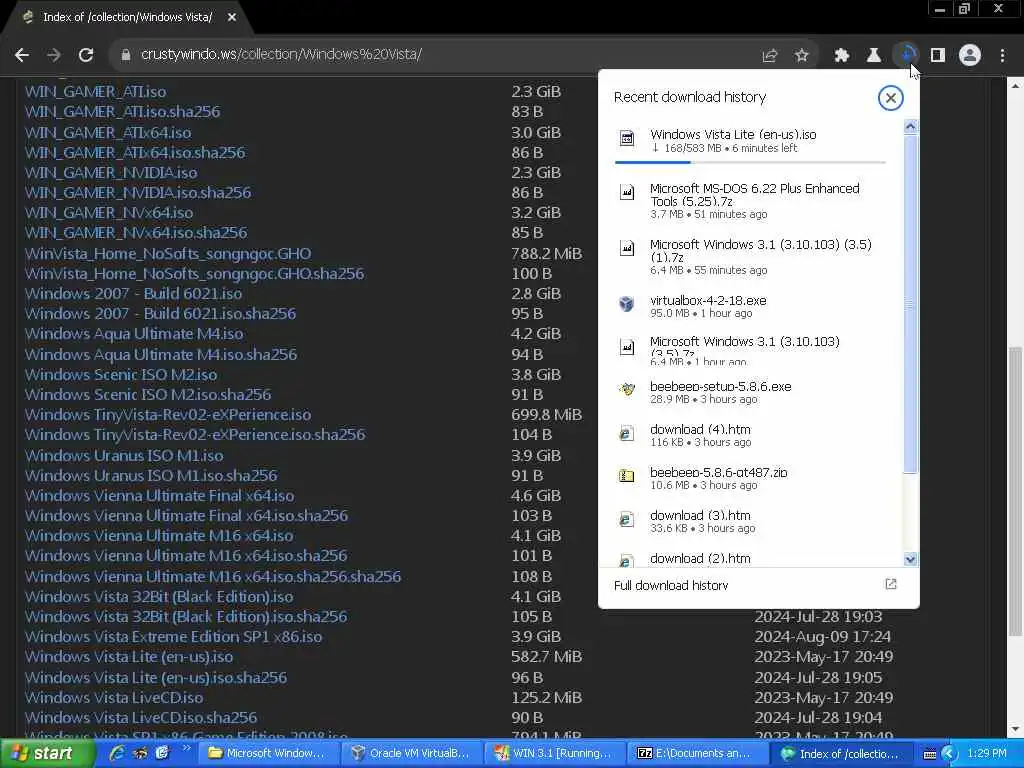Click download list scrollbar up arrow

910,127
